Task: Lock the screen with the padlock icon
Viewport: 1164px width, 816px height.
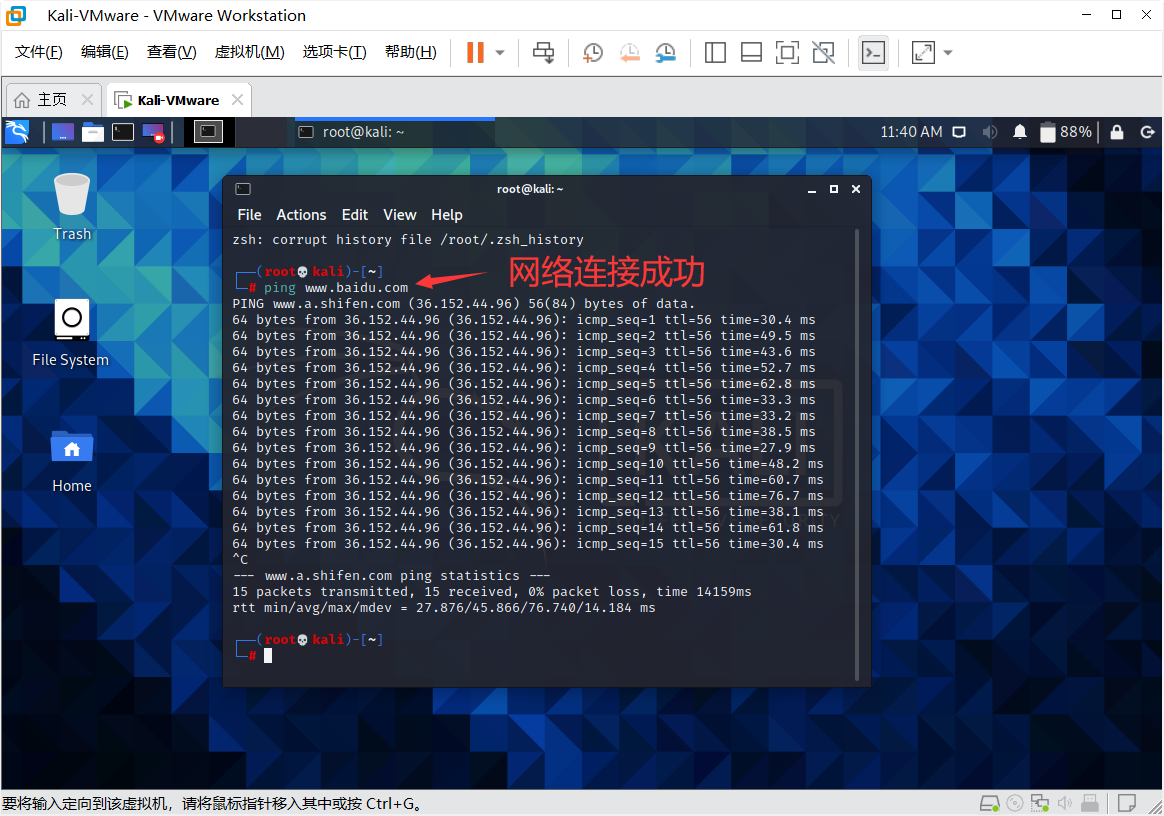Action: tap(1116, 132)
